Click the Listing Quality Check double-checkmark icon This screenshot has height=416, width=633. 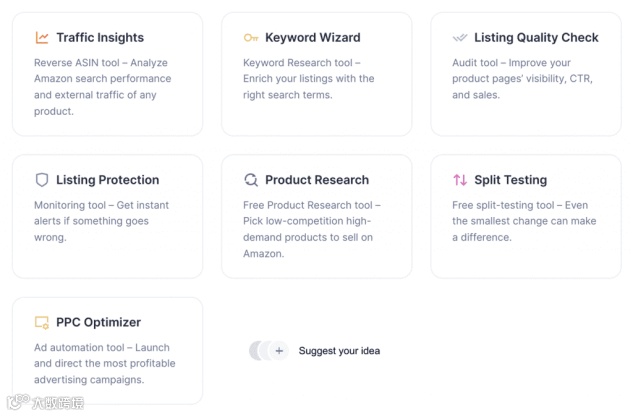click(x=460, y=38)
